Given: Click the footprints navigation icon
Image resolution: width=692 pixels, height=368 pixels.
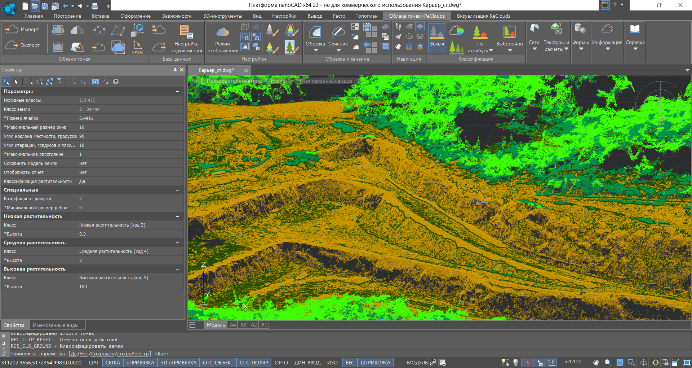Looking at the screenshot, I should (x=399, y=26).
